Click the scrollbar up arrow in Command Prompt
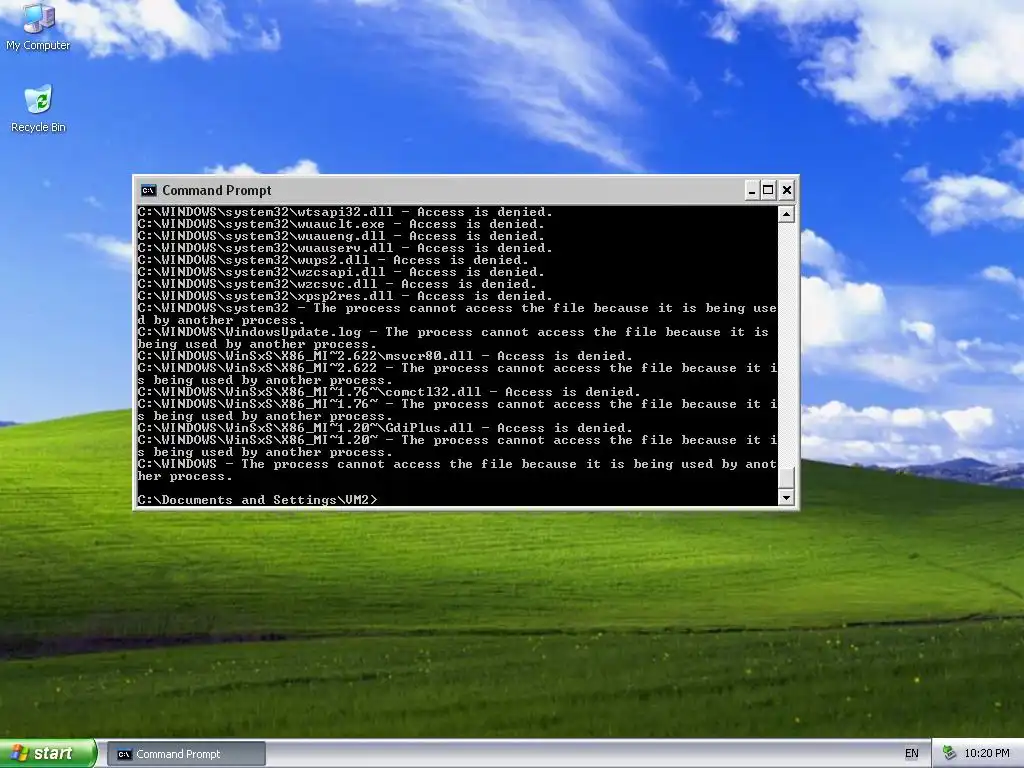The height and width of the screenshot is (768, 1024). coord(786,214)
